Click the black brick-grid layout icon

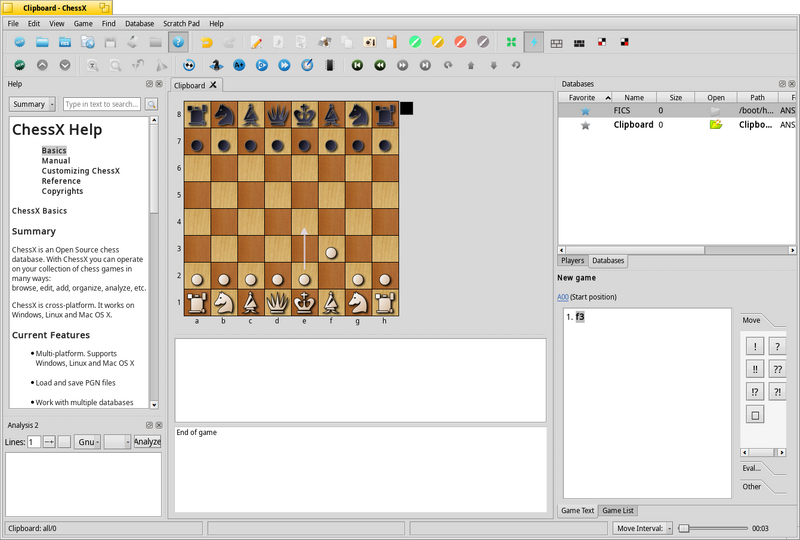pyautogui.click(x=579, y=43)
